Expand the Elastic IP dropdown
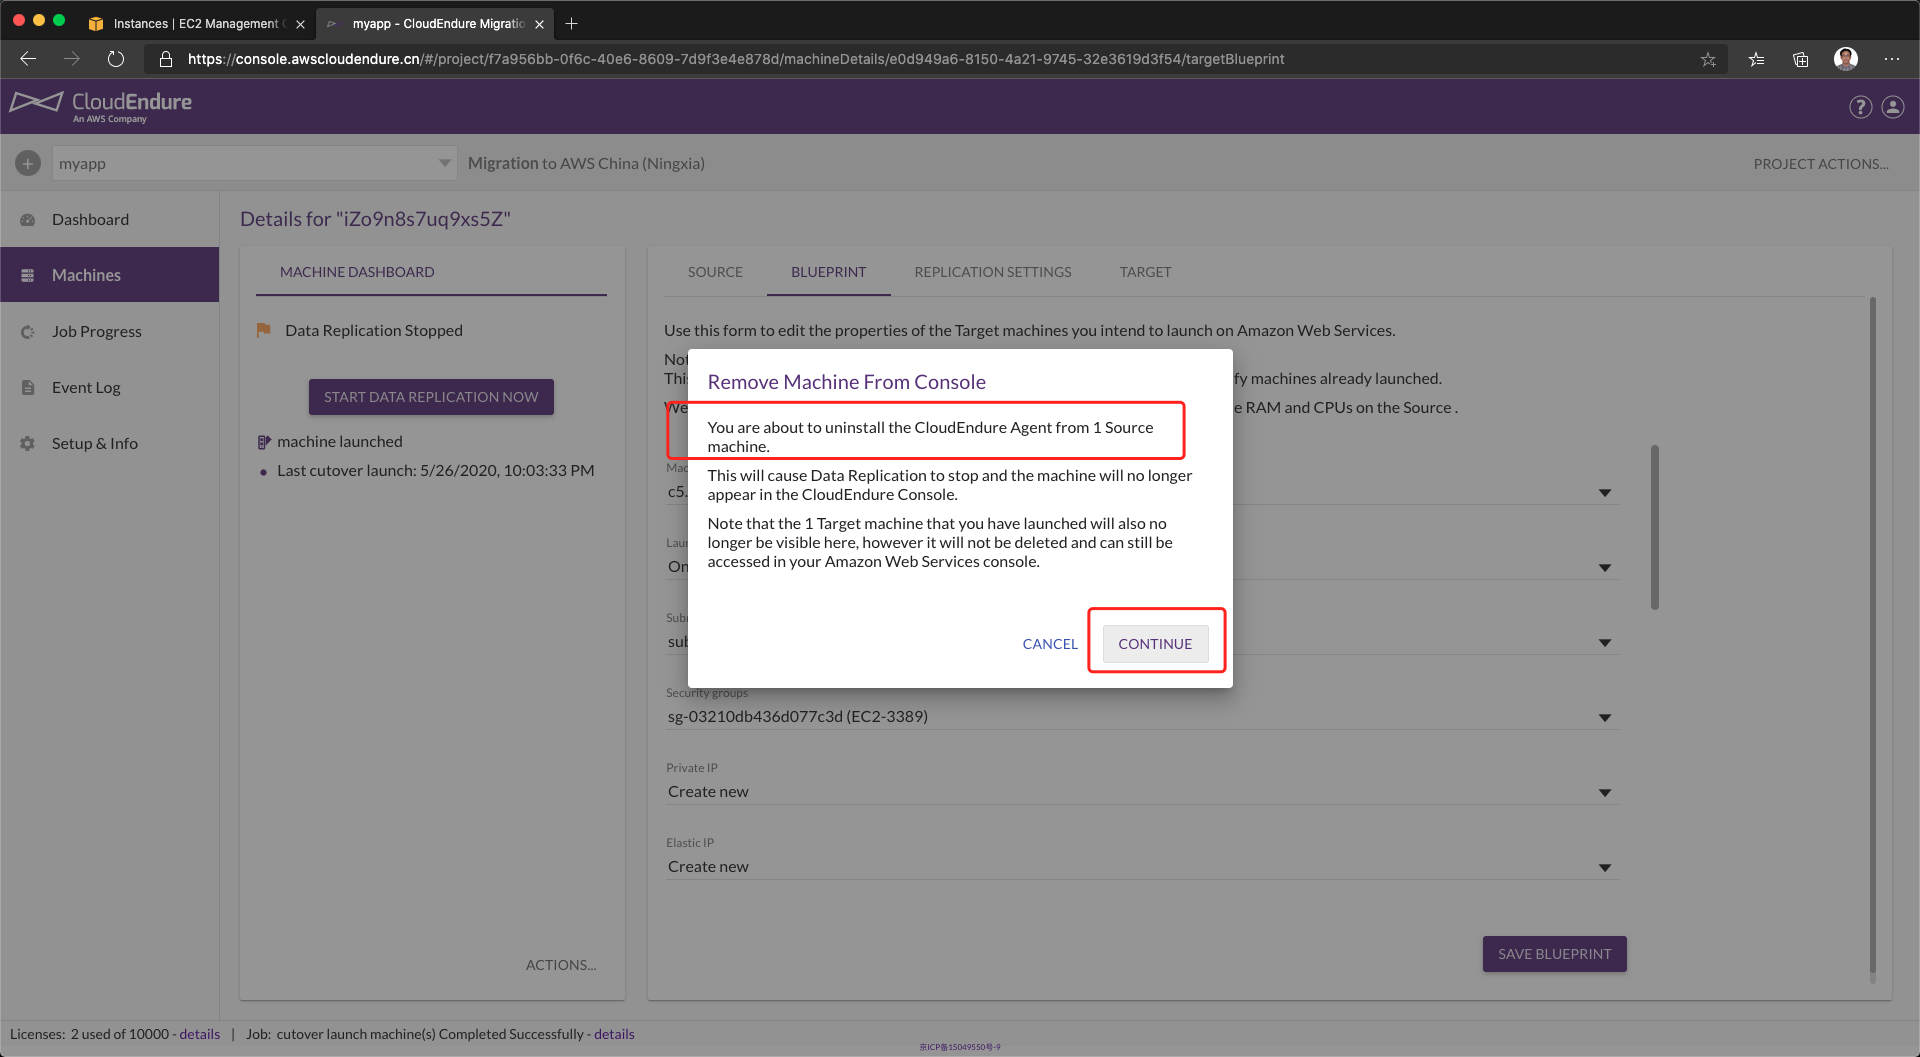 [1604, 867]
